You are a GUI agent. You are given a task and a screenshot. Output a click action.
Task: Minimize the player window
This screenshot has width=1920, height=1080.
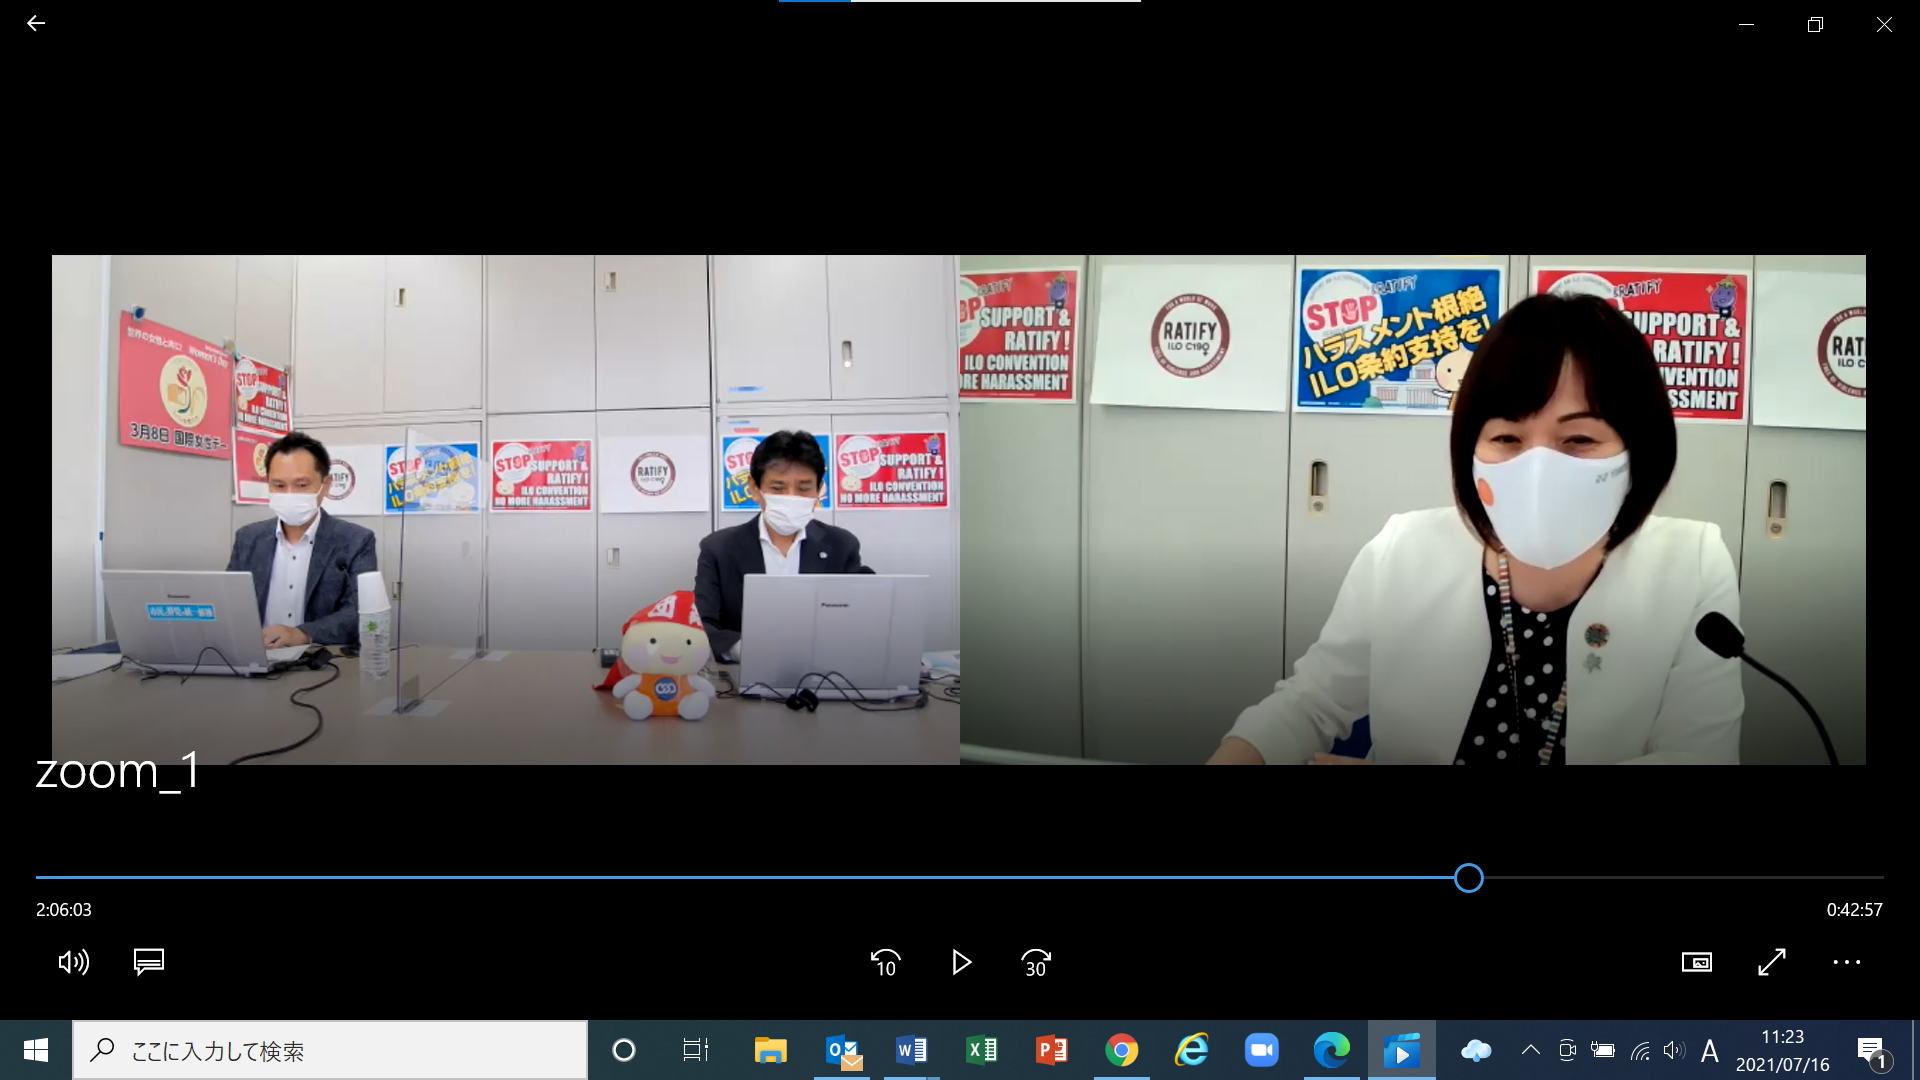coord(1747,24)
